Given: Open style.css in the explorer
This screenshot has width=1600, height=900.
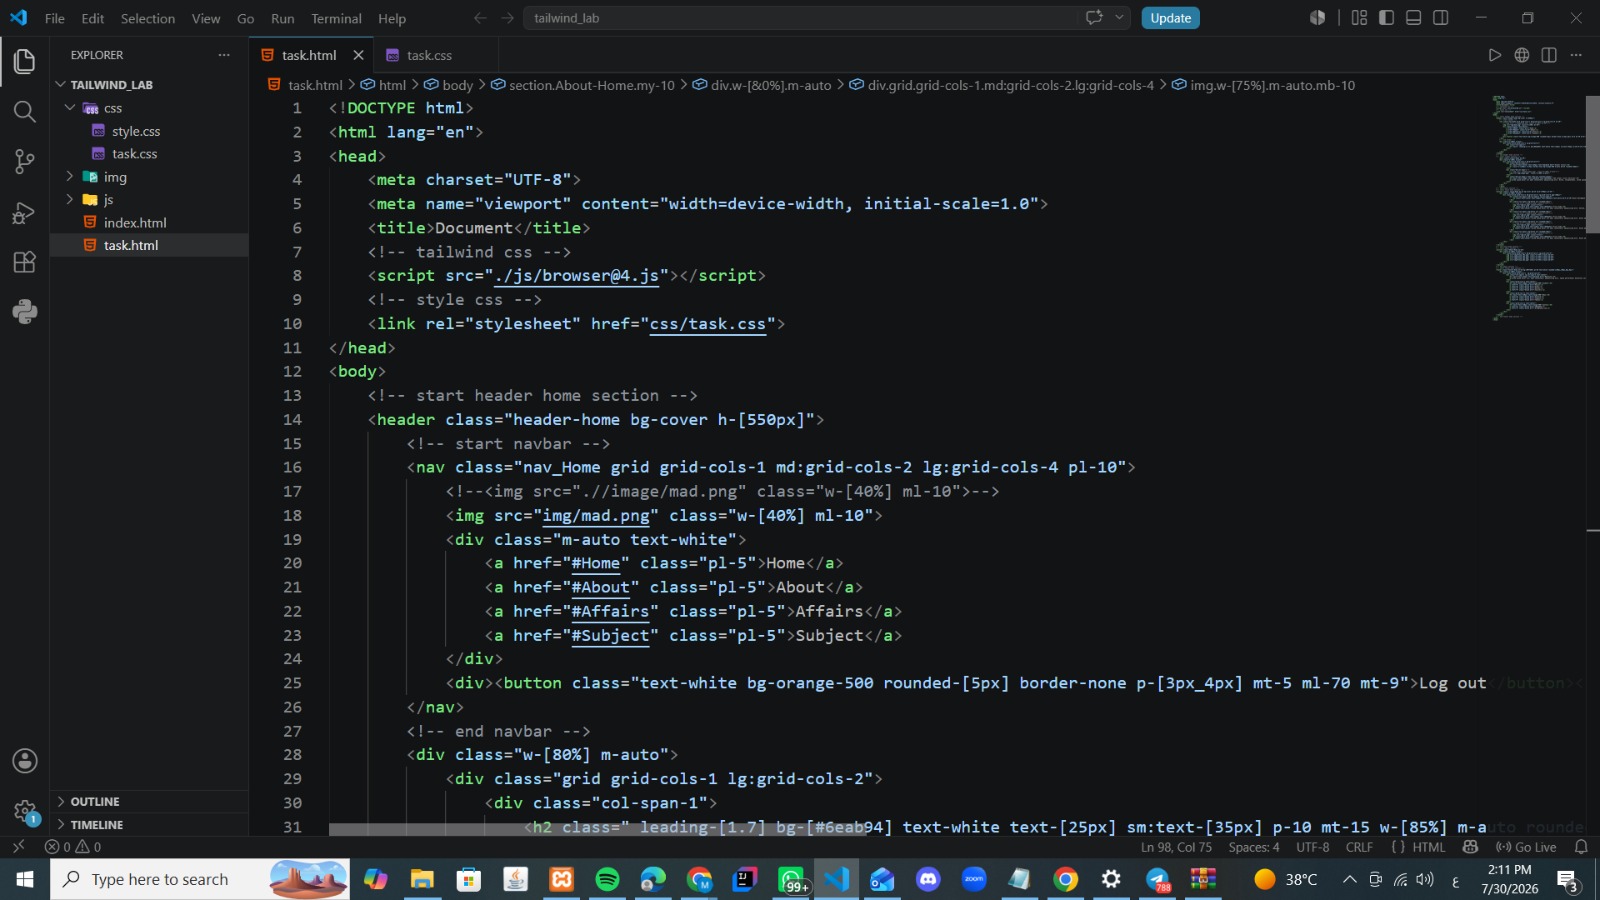Looking at the screenshot, I should click(x=136, y=131).
